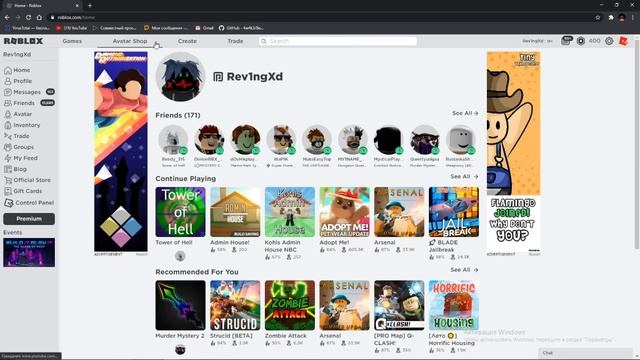
Task: Open the Events banner thumbnail
Action: click(x=29, y=253)
